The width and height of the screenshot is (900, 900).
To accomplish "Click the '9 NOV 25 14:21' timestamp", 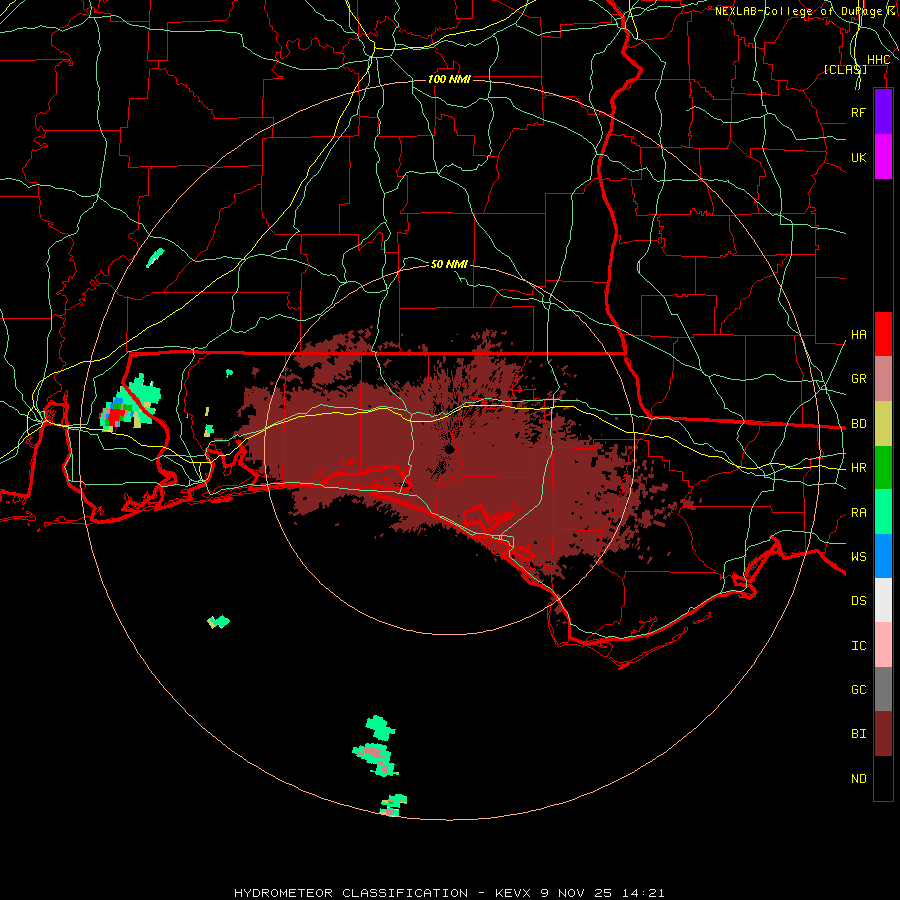I will pyautogui.click(x=603, y=893).
